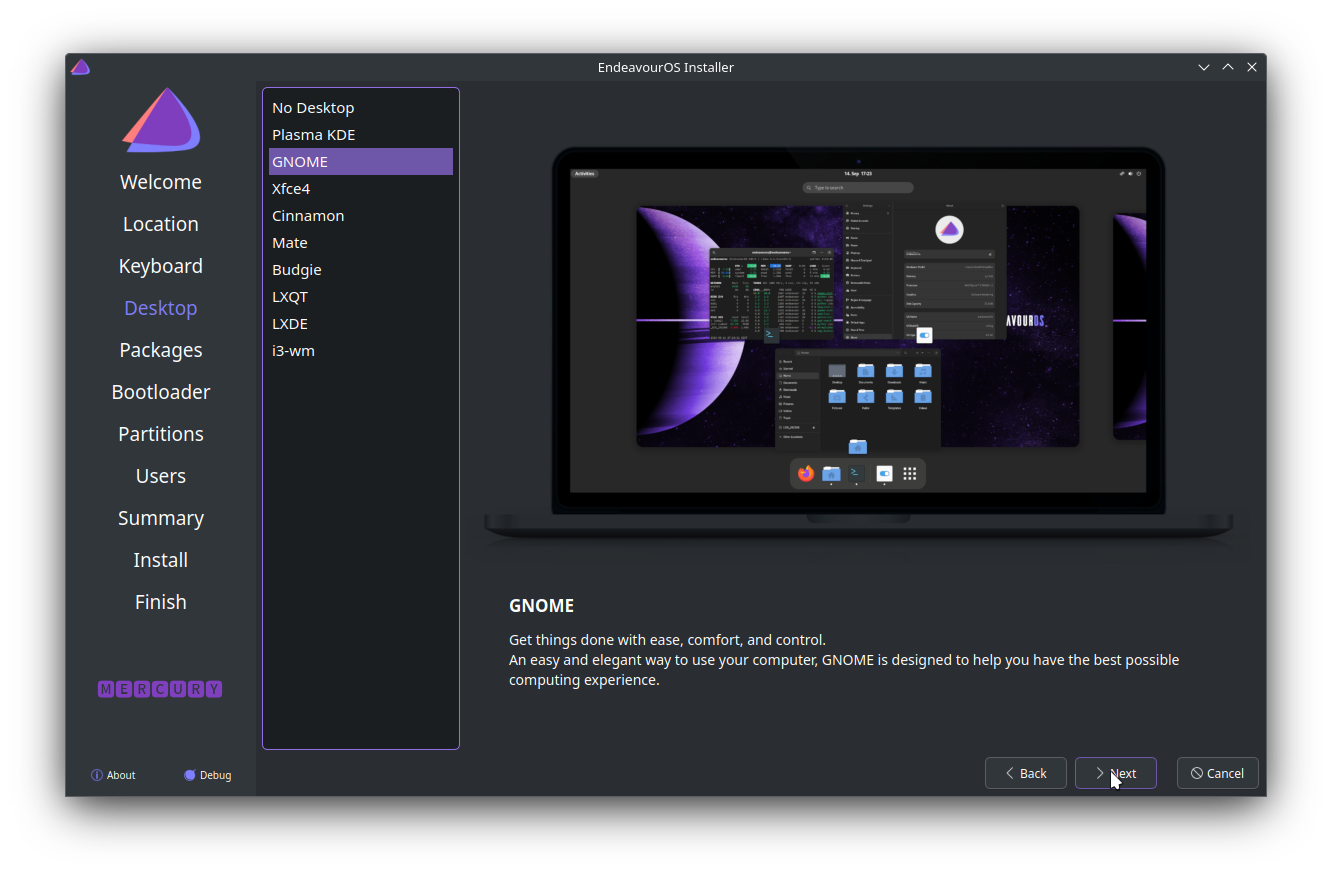Click the Finish step in the sidebar

[161, 602]
